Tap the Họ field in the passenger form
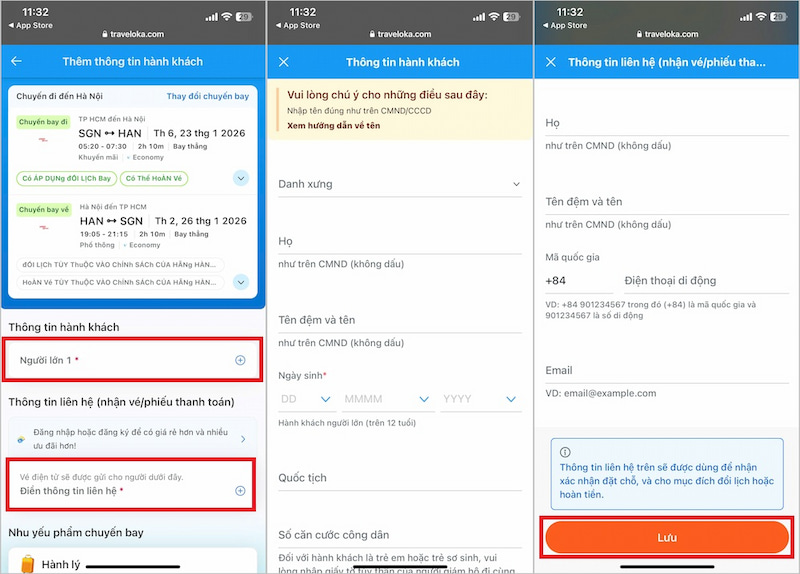 (400, 241)
